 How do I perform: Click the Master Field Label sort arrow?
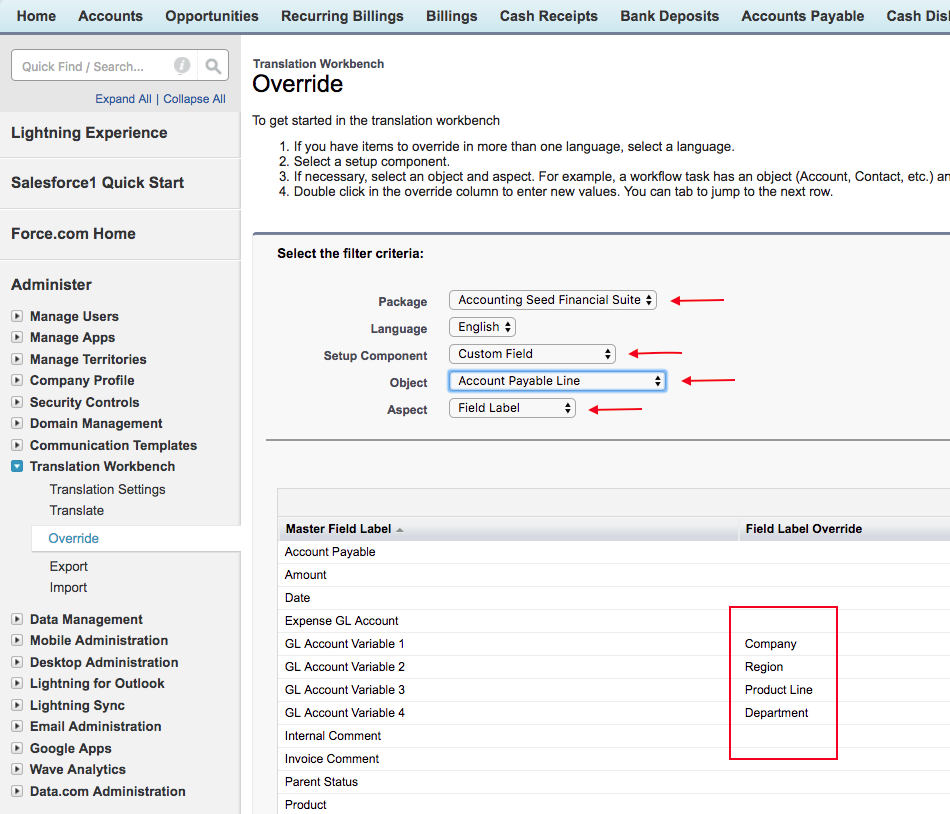coord(400,530)
